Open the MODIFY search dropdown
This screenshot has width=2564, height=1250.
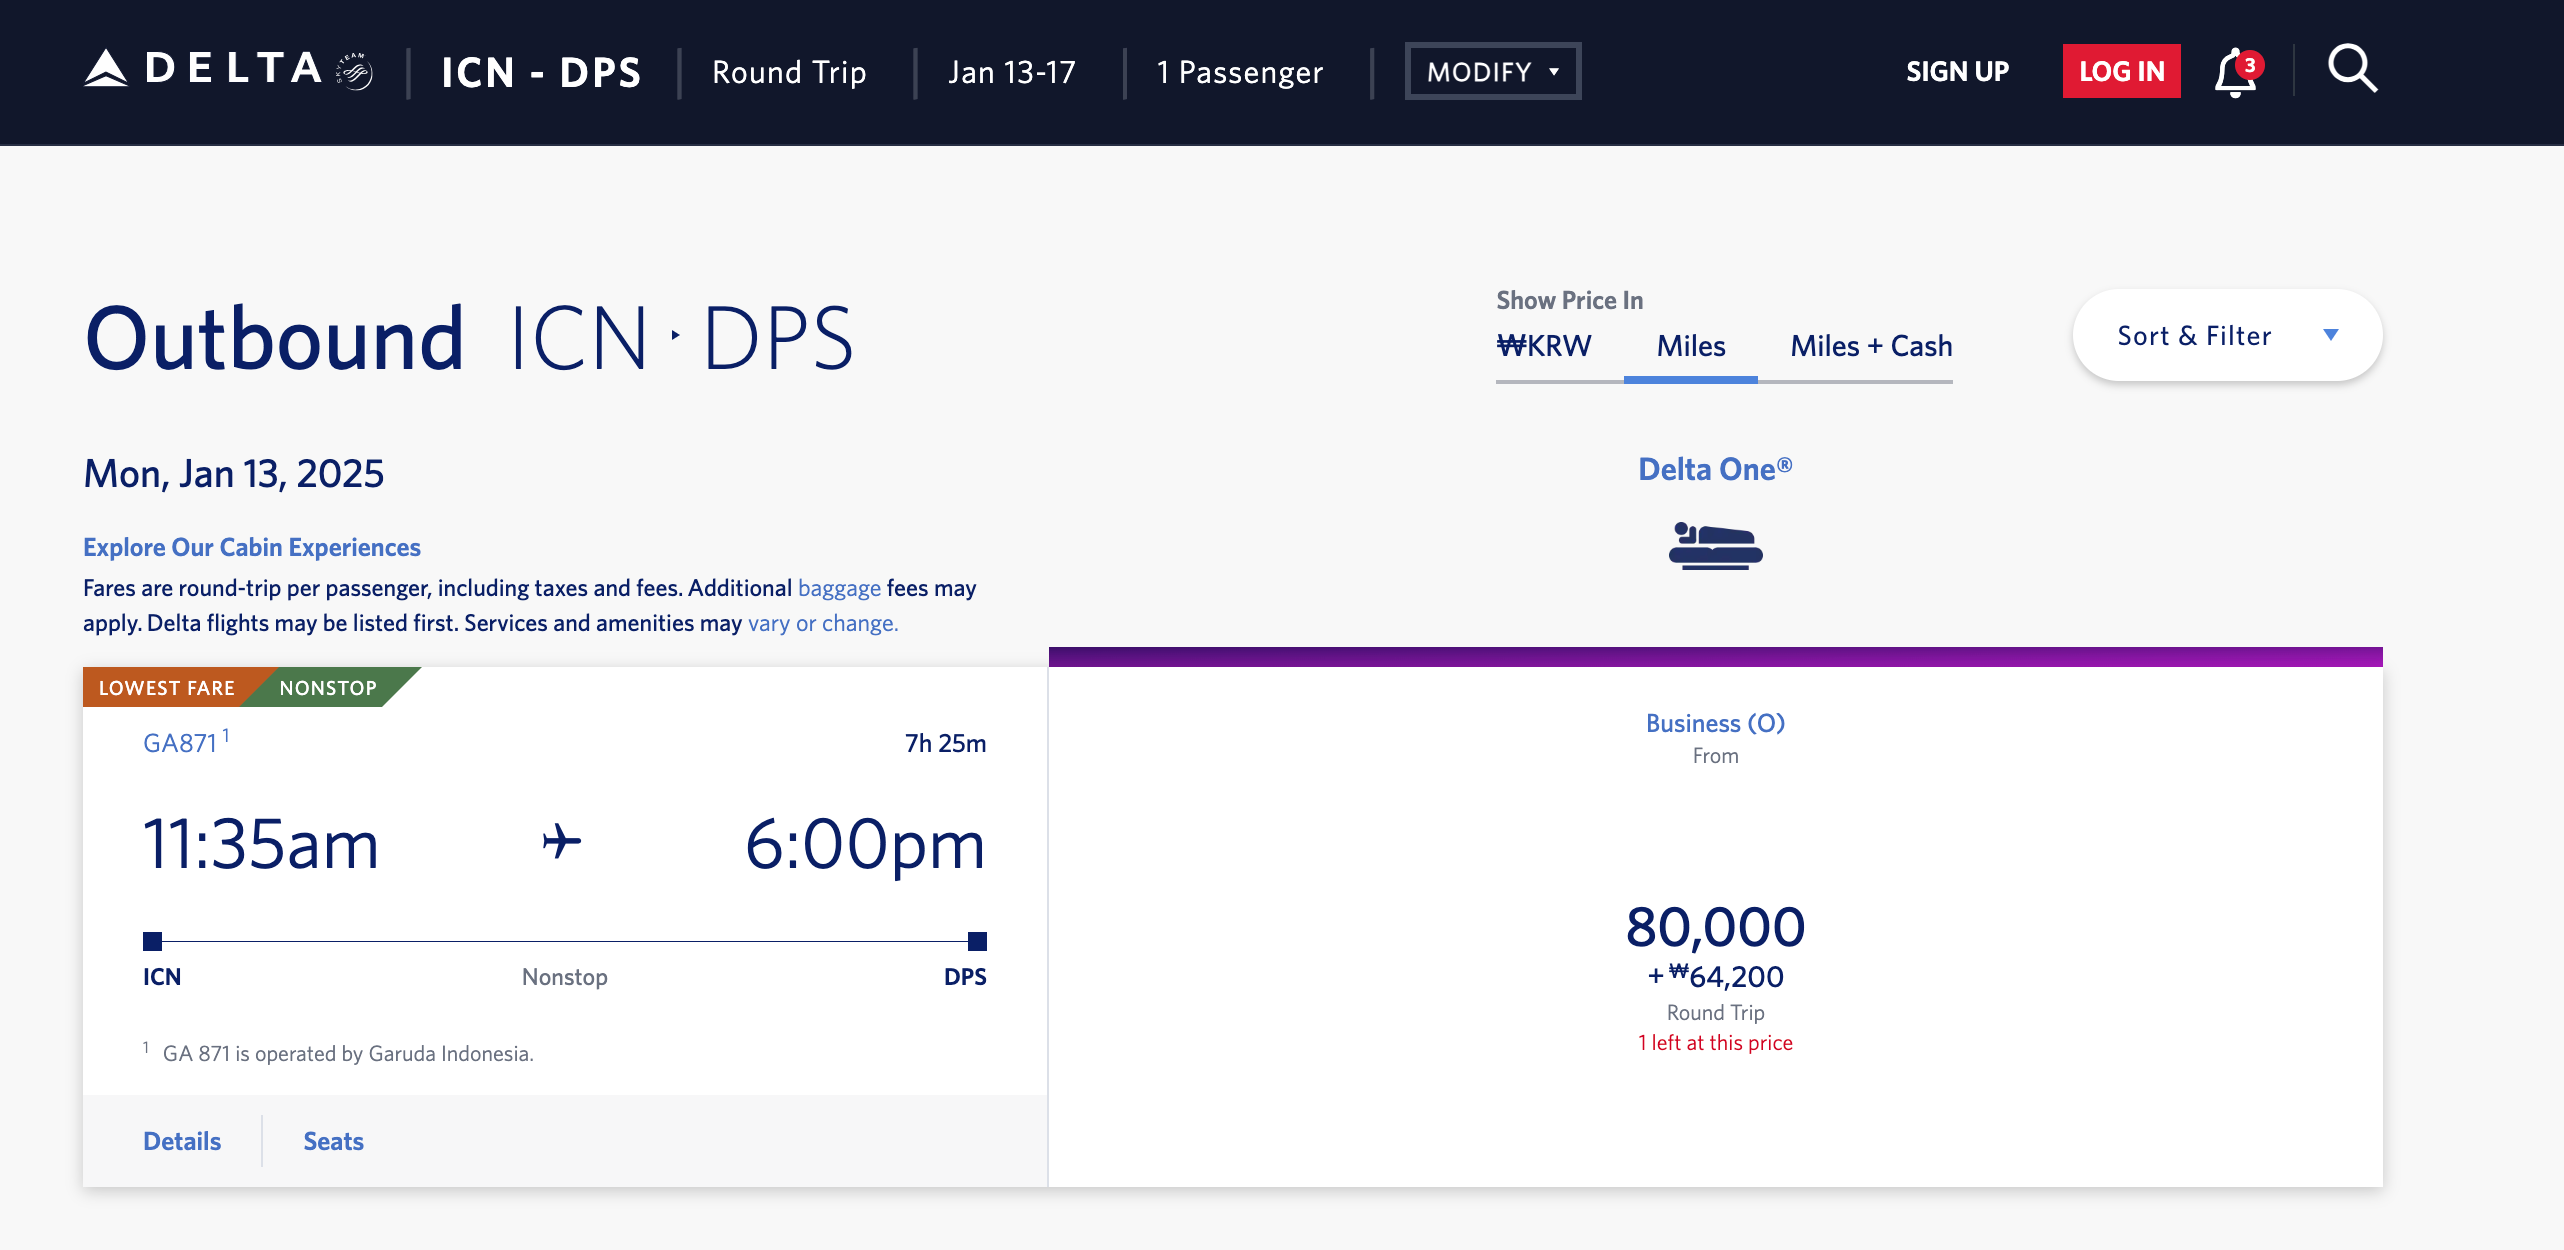pyautogui.click(x=1493, y=71)
